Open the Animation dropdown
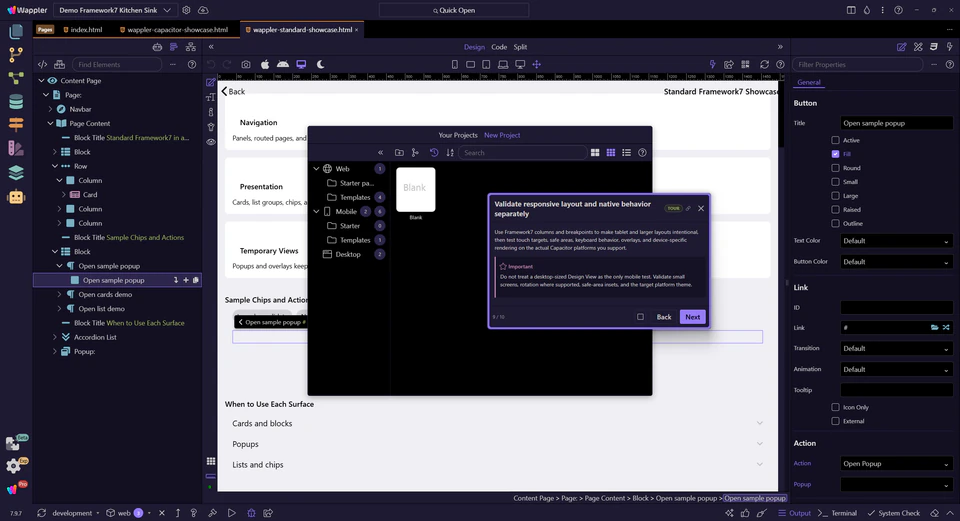The image size is (960, 521). 896,369
